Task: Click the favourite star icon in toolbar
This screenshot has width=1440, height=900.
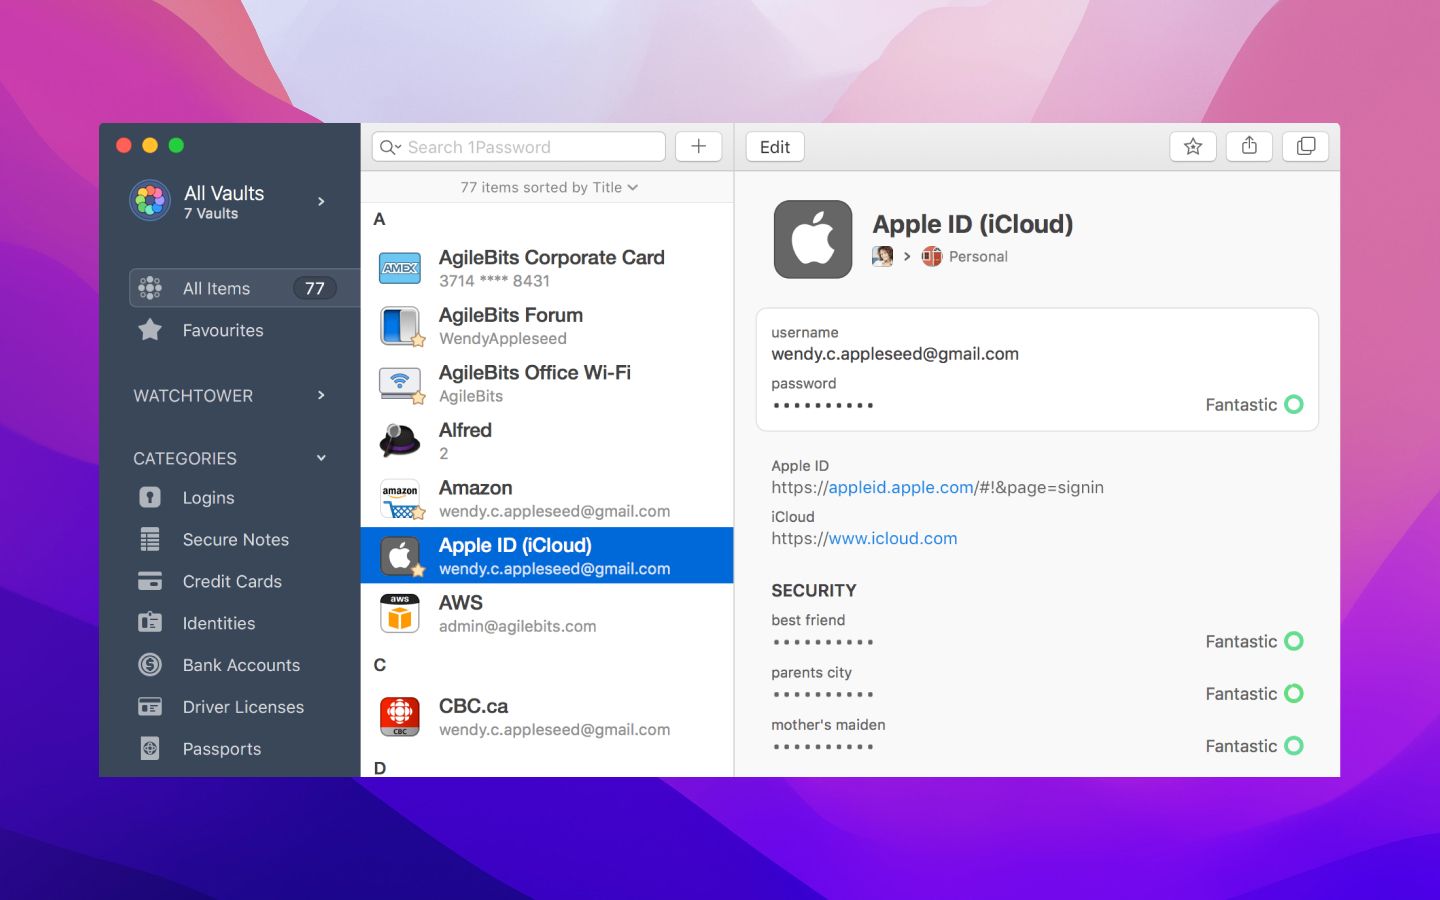Action: click(x=1193, y=147)
